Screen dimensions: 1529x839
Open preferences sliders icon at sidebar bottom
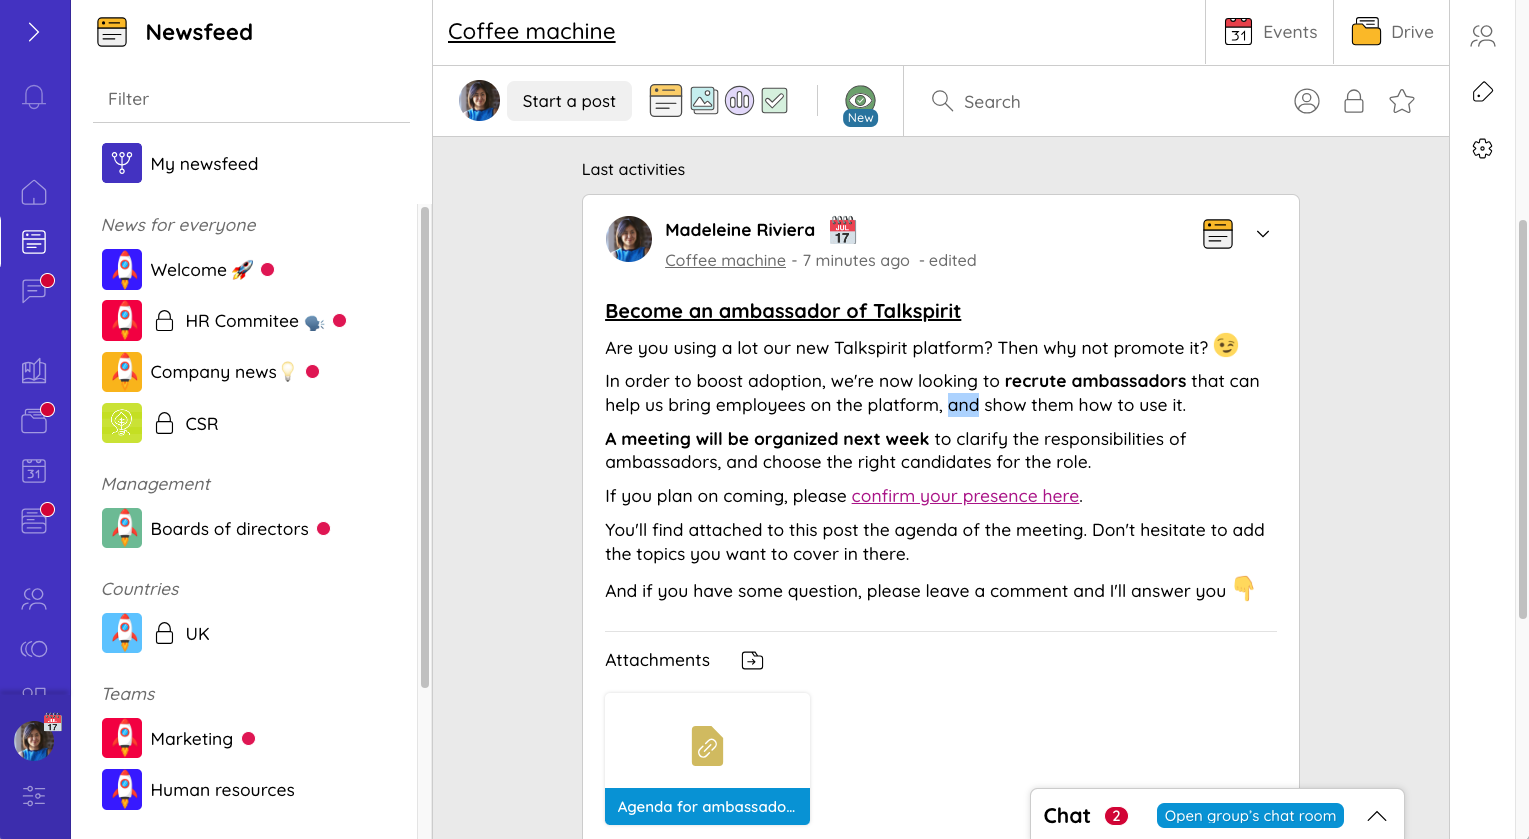[x=34, y=796]
